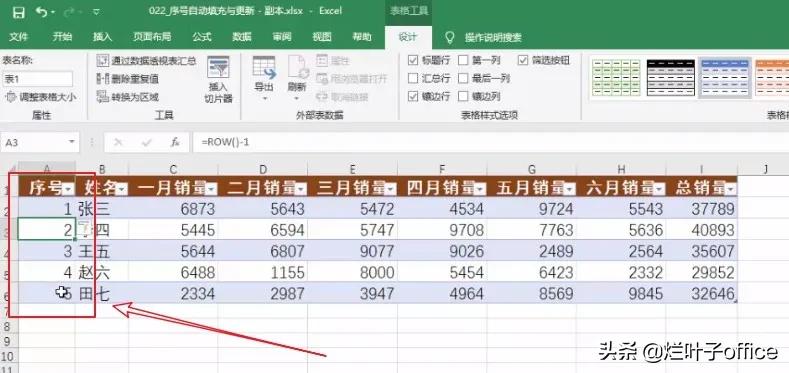The height and width of the screenshot is (373, 789).
Task: Choose the orange table style thumbnail
Action: [772, 78]
